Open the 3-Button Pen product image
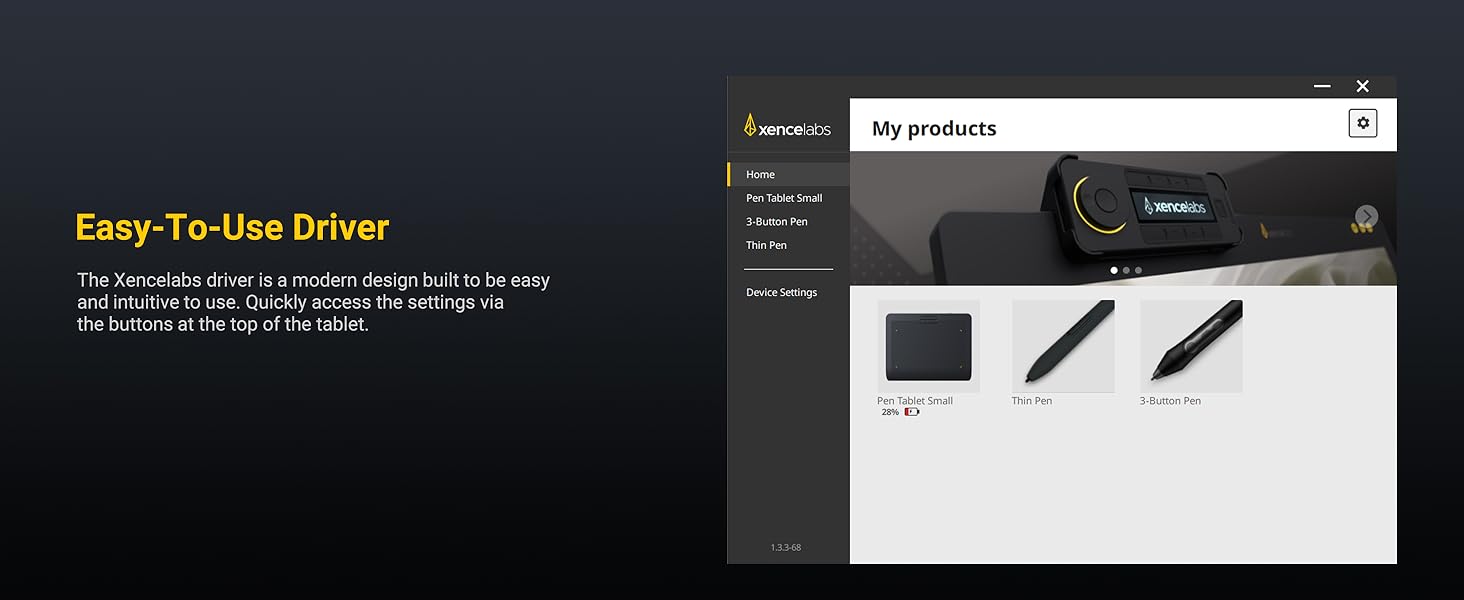 pos(1191,346)
